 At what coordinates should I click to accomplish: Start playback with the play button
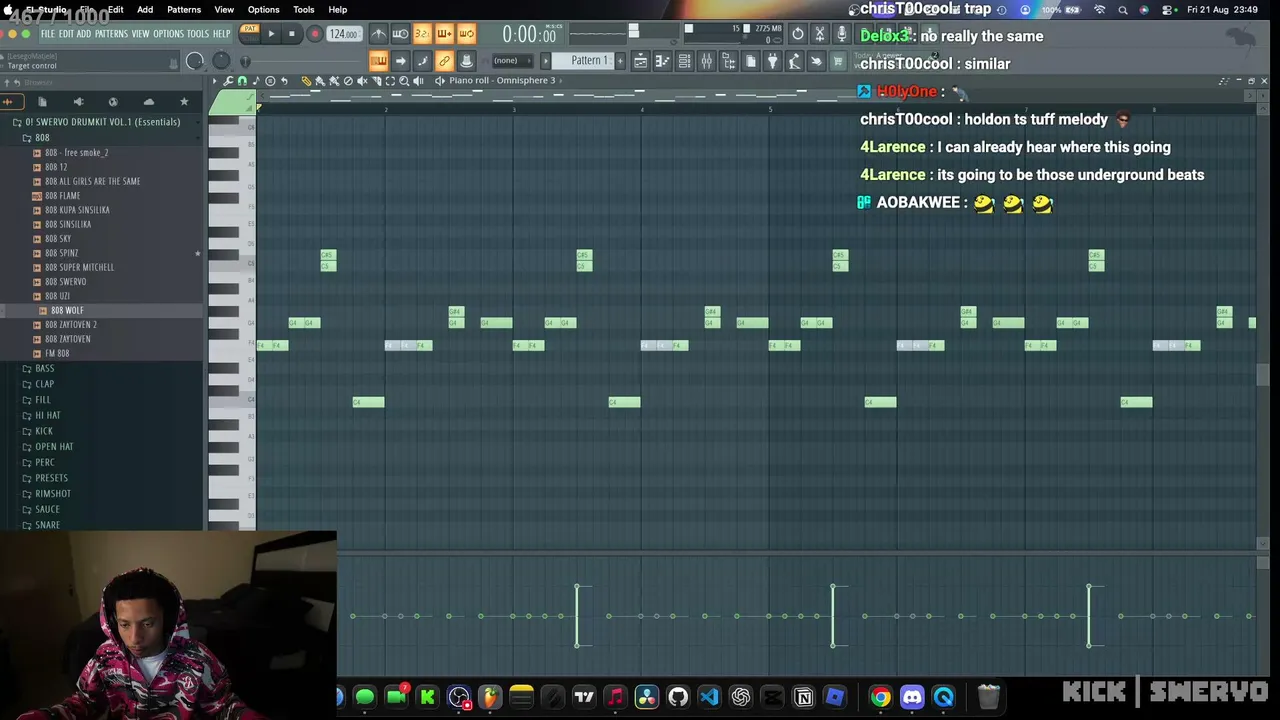tap(271, 34)
